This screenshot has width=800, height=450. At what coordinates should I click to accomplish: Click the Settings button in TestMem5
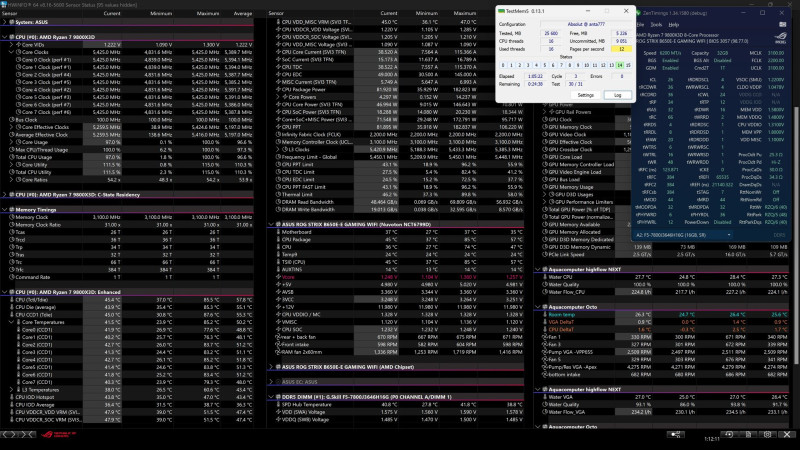point(585,95)
